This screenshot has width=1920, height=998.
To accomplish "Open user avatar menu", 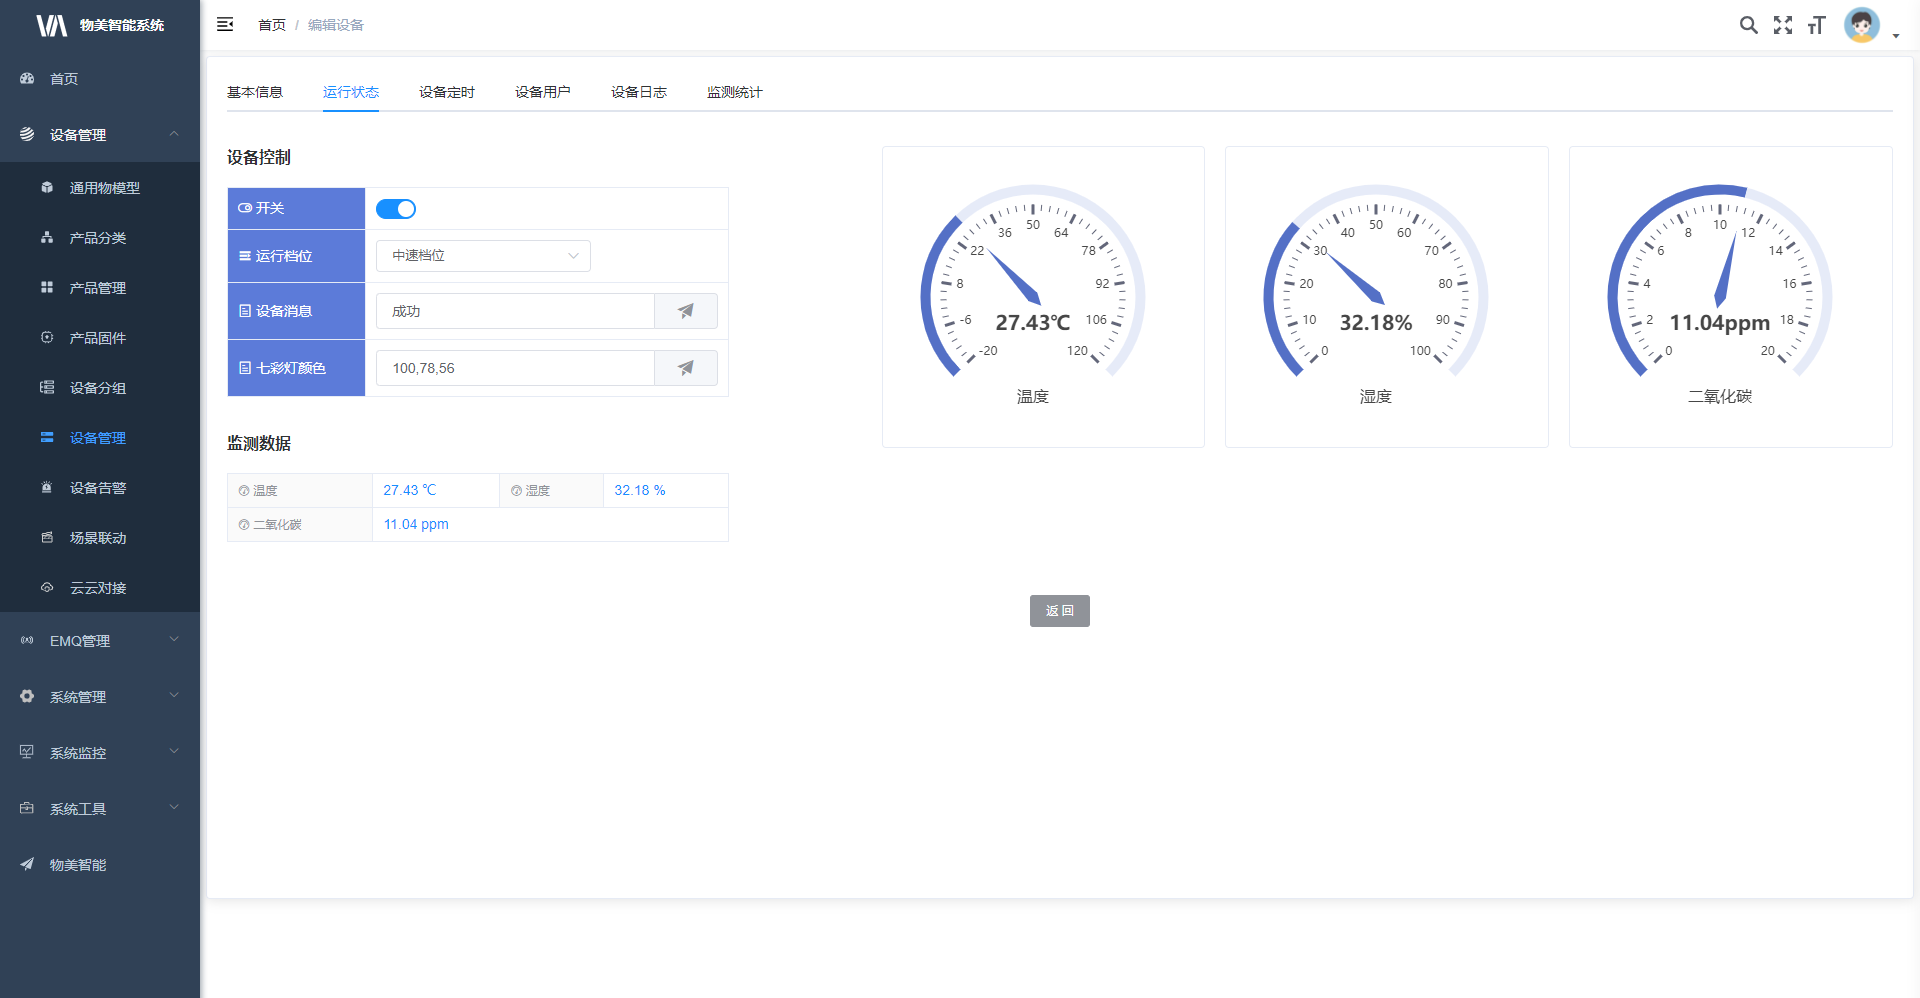I will coord(1863,25).
